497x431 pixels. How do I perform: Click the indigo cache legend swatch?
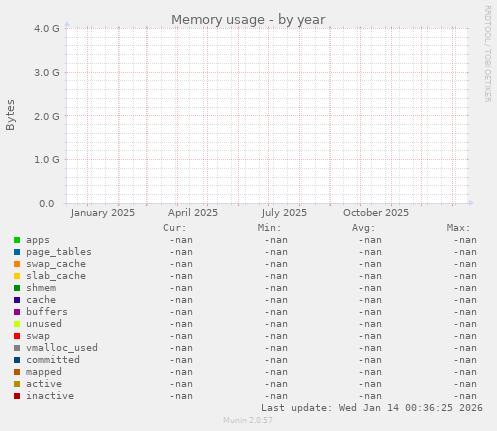[17, 300]
